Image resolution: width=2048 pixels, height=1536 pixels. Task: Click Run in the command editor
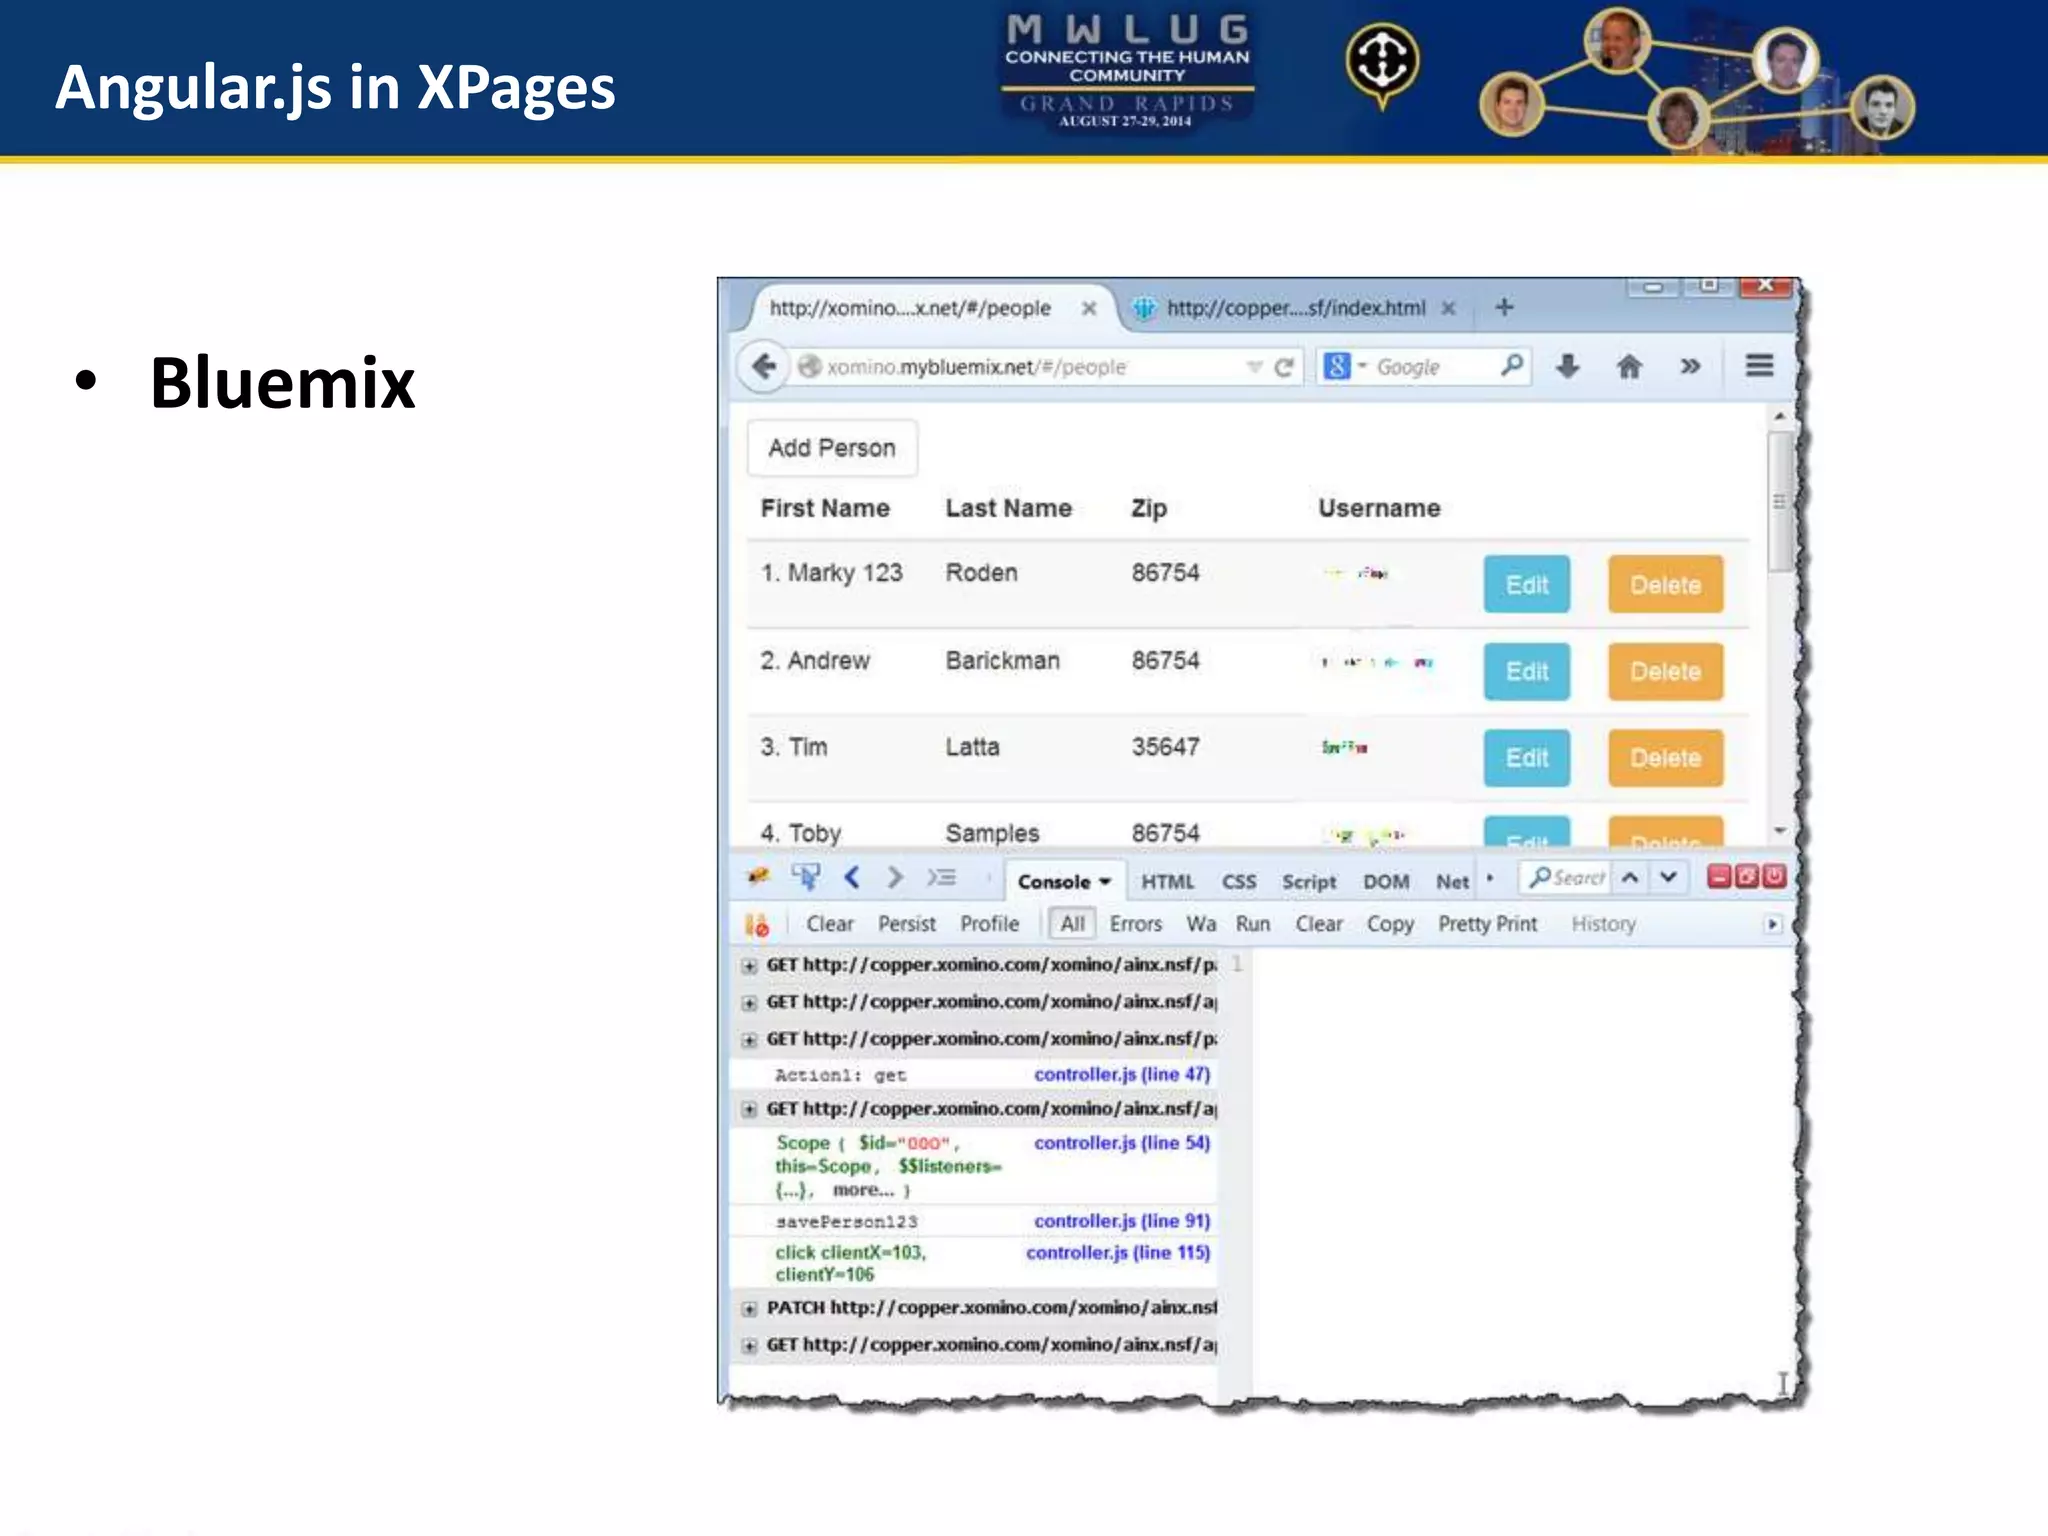click(x=1253, y=924)
